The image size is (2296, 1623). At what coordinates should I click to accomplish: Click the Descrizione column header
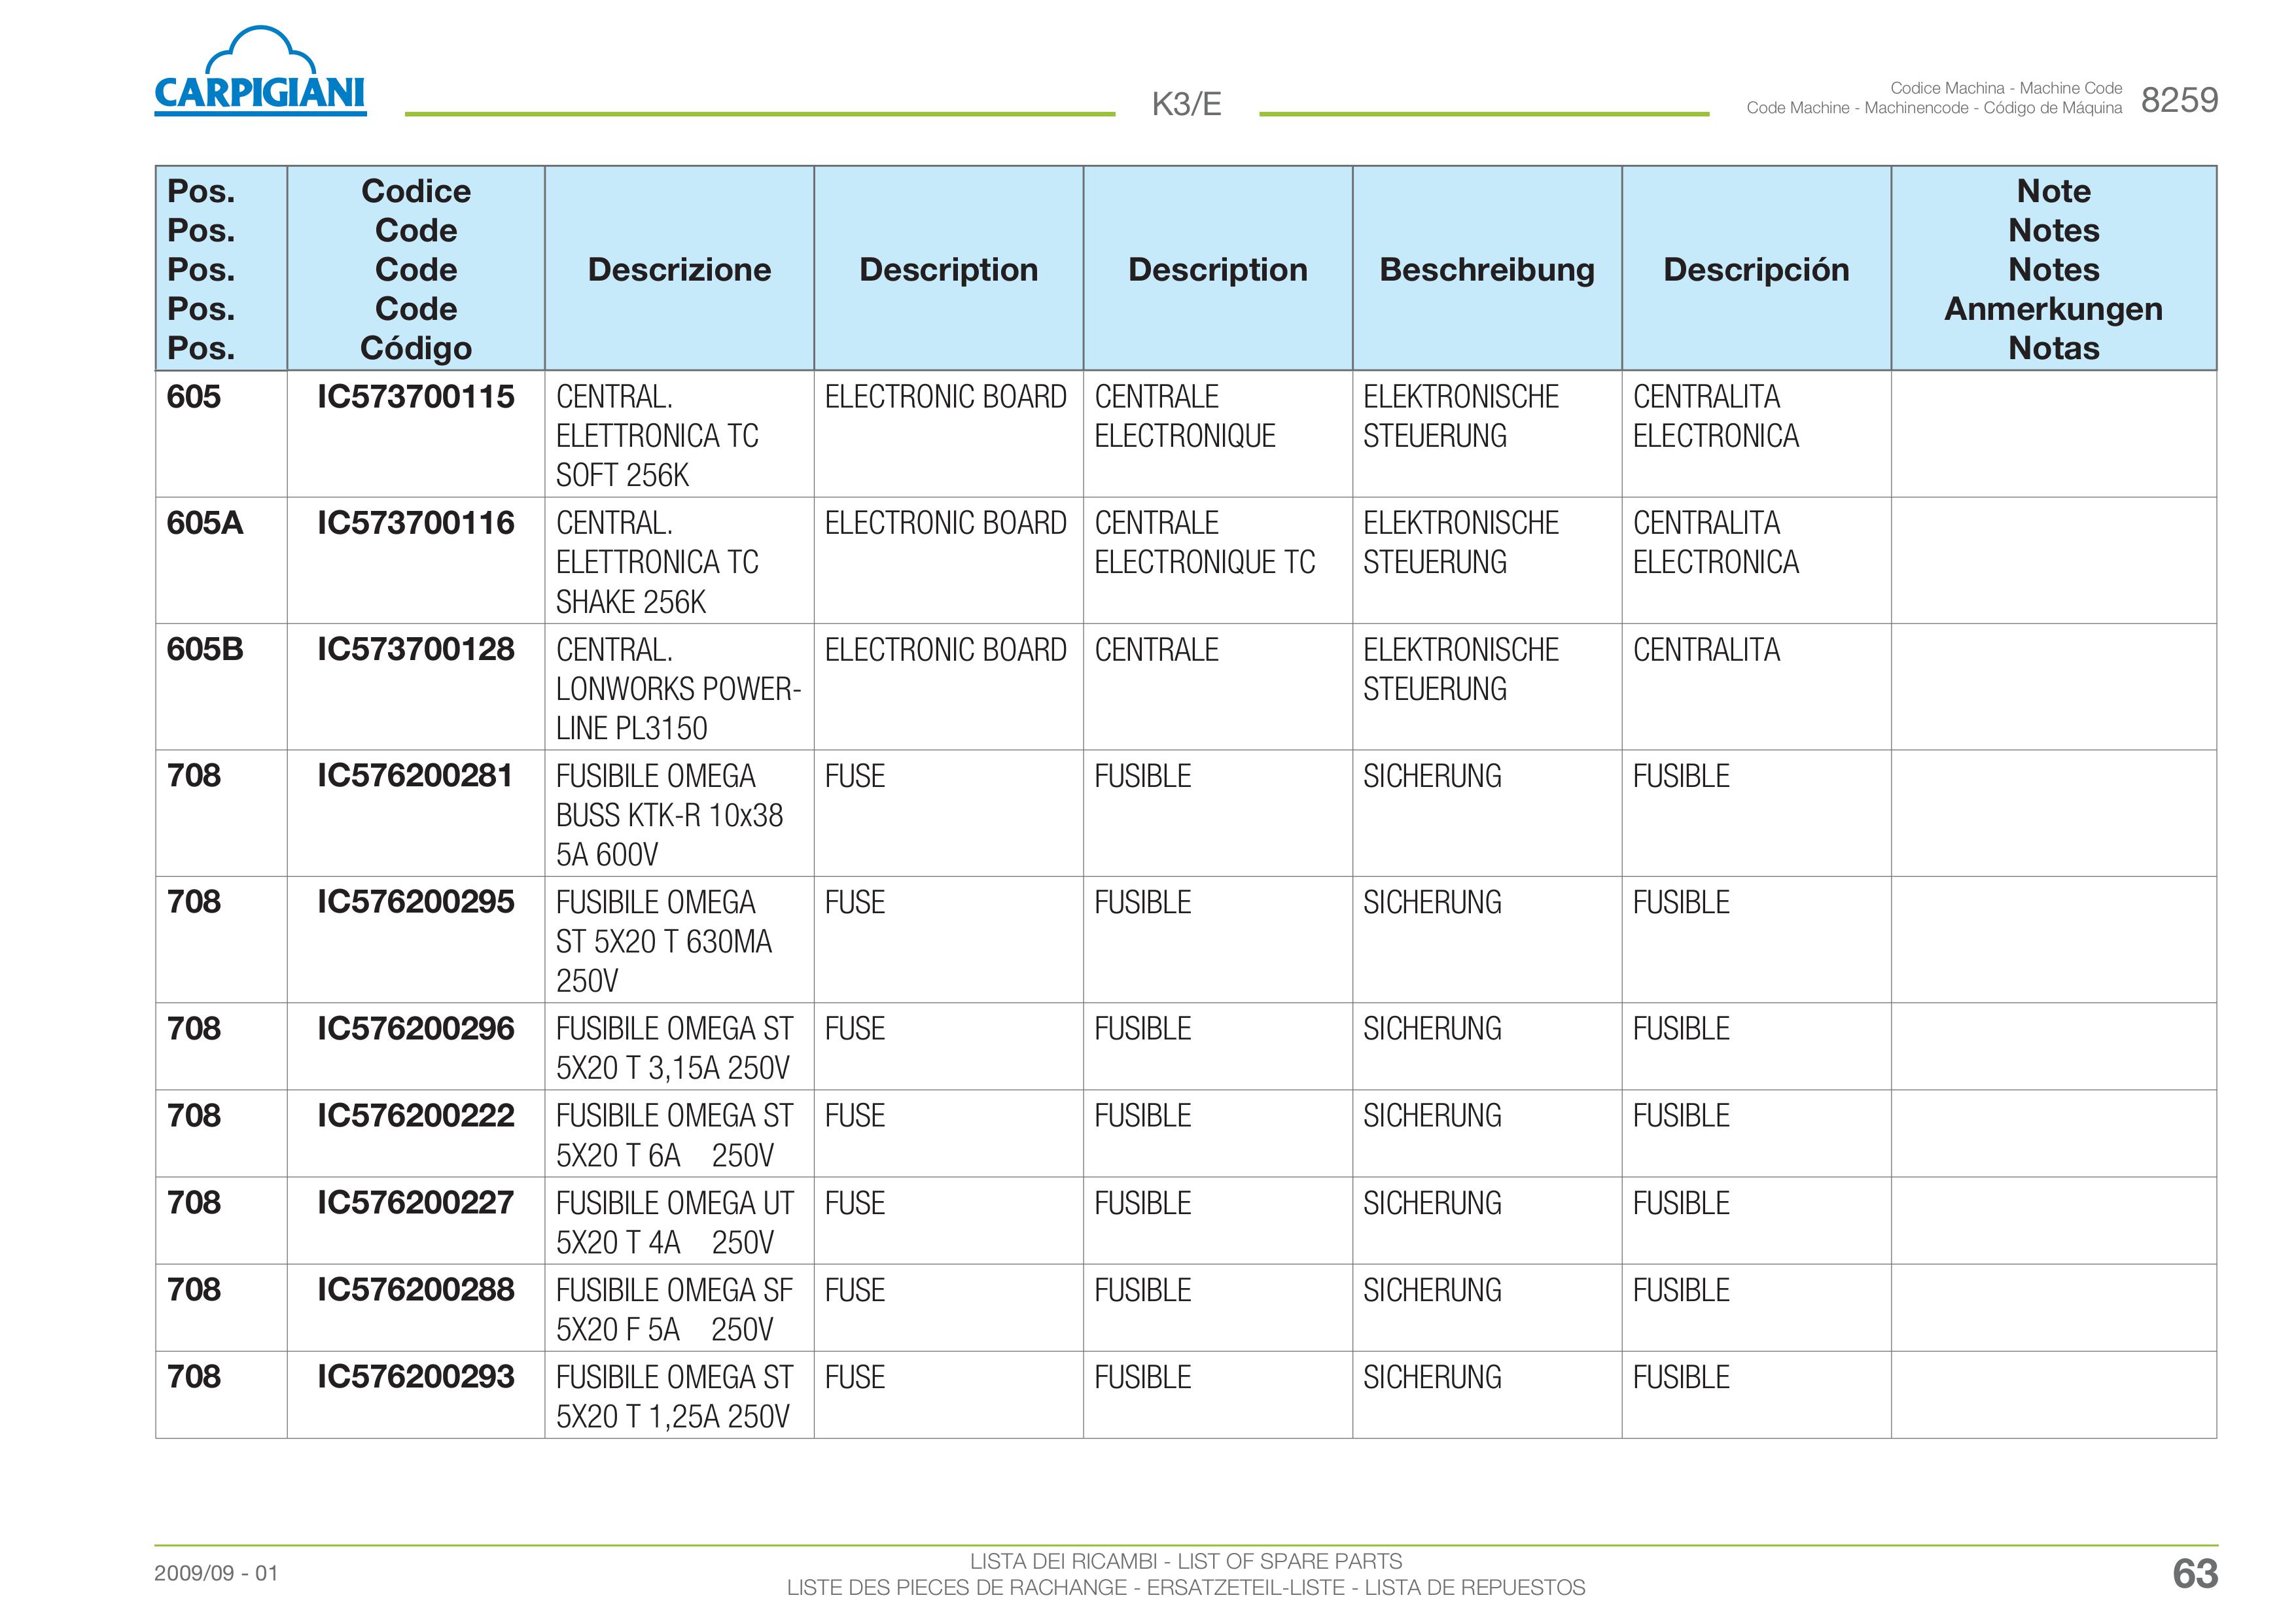coord(679,269)
